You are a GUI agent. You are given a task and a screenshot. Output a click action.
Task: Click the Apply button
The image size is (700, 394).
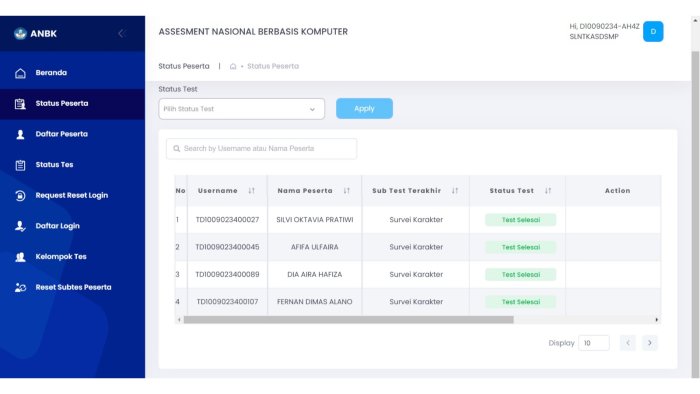pos(364,108)
